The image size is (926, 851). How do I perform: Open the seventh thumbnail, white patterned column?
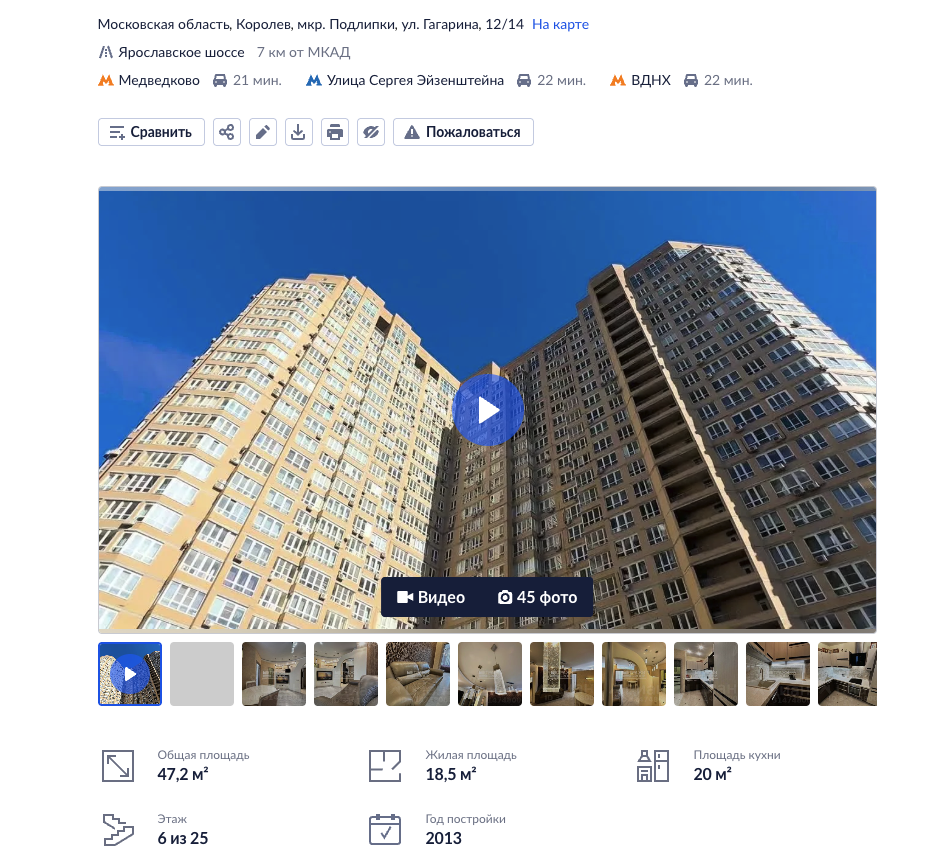tap(562, 674)
